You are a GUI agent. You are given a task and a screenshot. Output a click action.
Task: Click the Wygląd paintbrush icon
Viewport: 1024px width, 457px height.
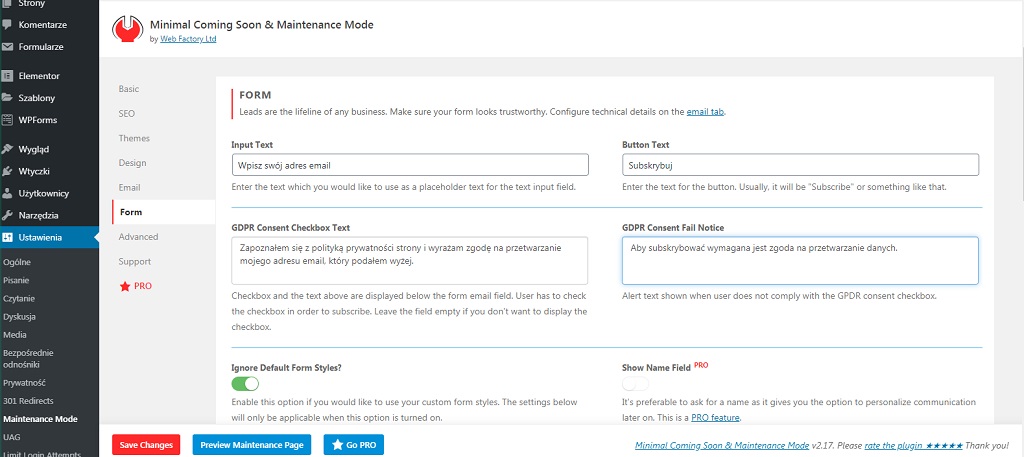coord(7,149)
